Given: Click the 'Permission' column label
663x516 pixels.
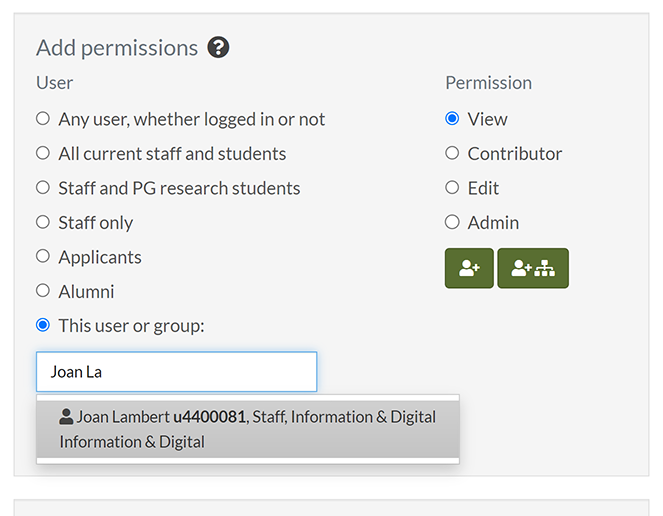Looking at the screenshot, I should point(488,83).
